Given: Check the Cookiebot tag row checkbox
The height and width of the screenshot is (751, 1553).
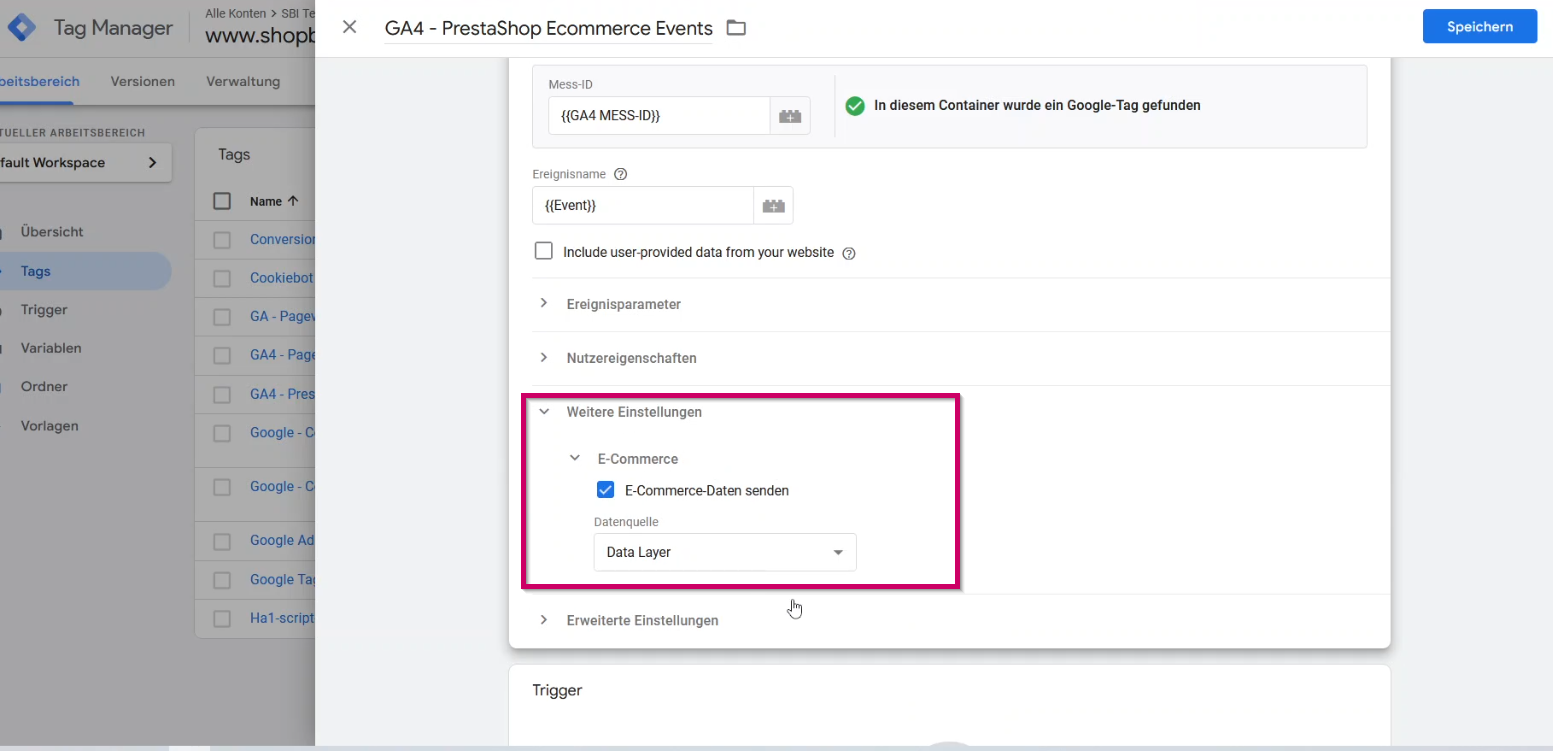Looking at the screenshot, I should [222, 279].
